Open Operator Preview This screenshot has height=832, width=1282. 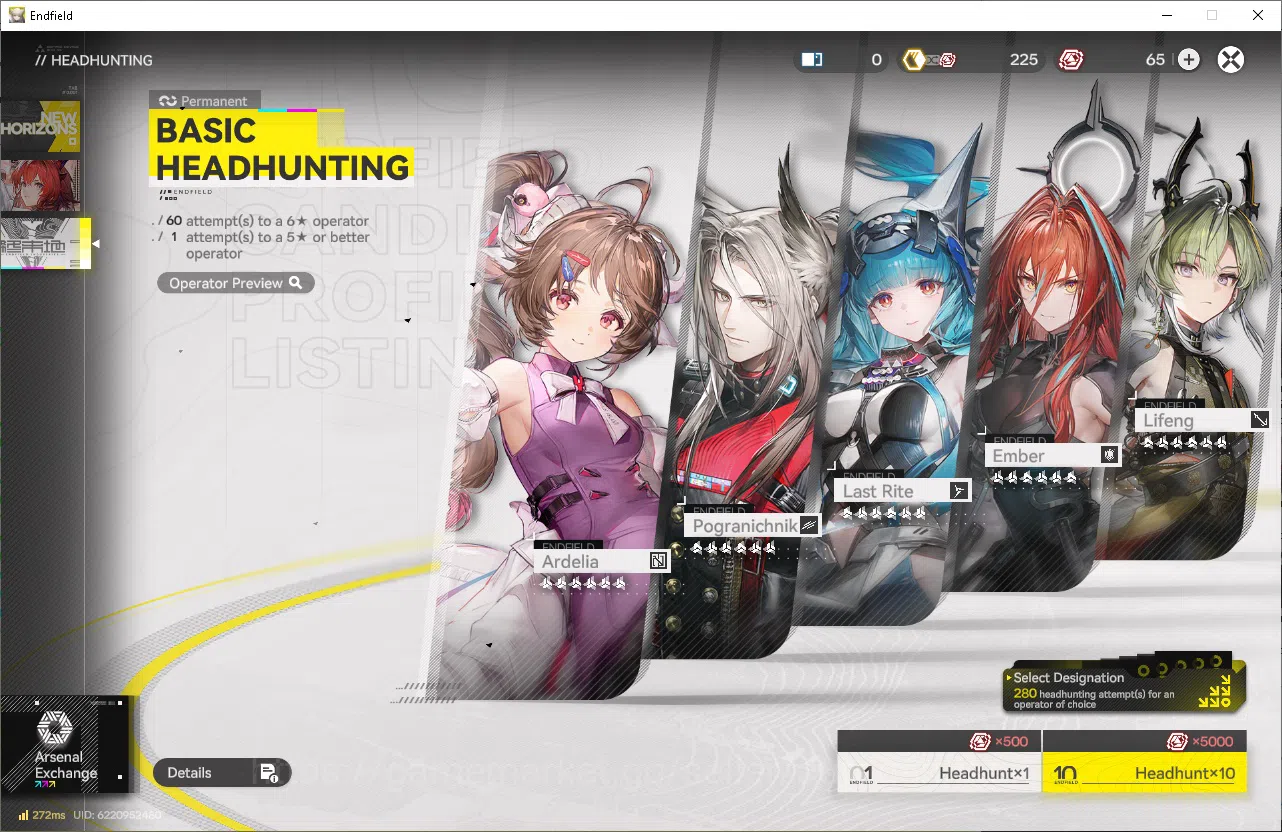(236, 283)
